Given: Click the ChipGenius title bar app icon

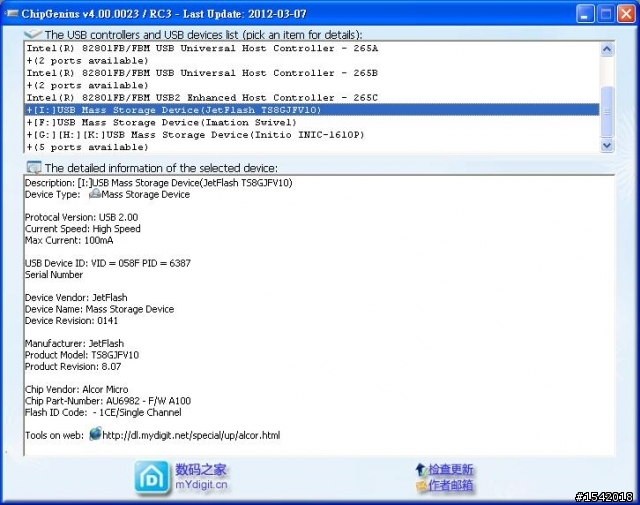Looking at the screenshot, I should (11, 14).
